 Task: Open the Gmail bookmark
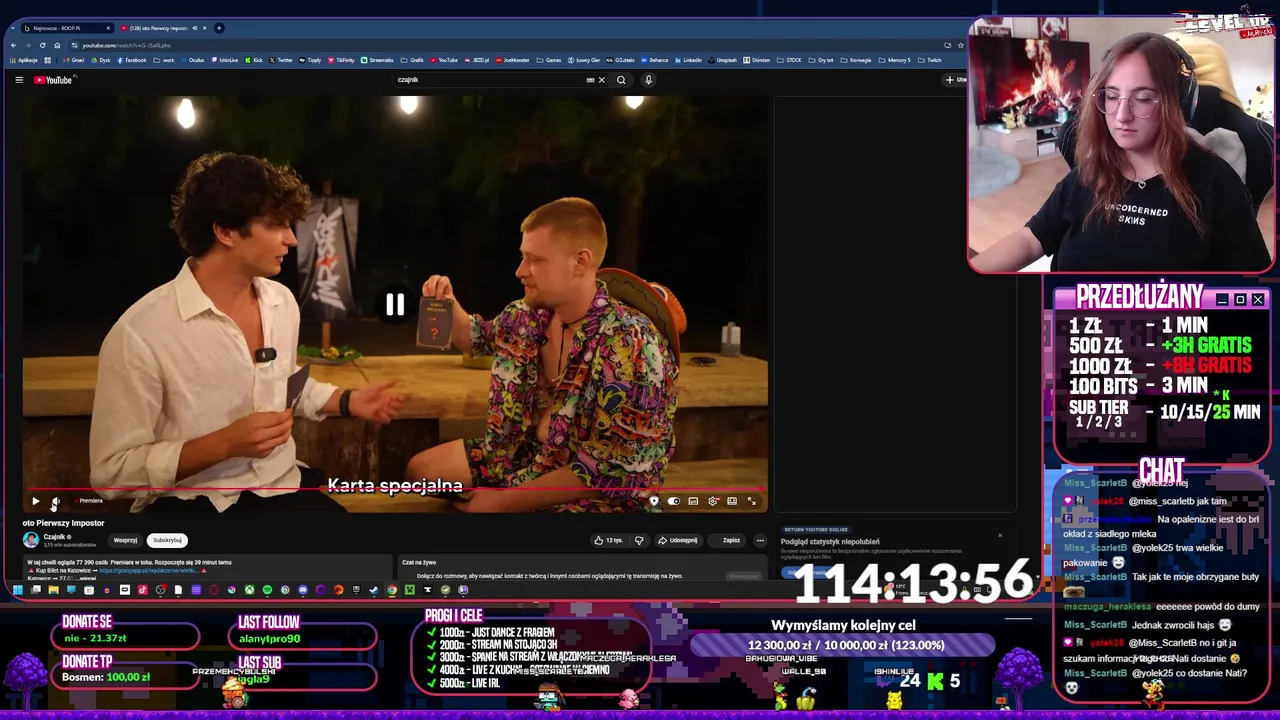coord(74,60)
